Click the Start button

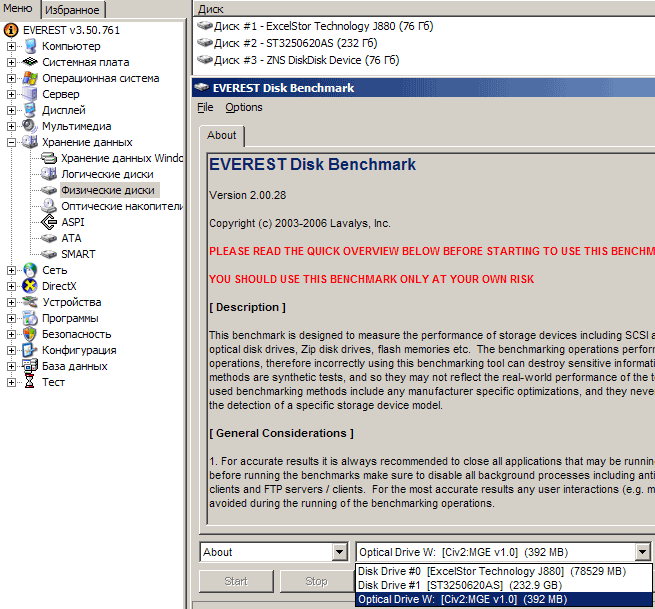pos(236,581)
